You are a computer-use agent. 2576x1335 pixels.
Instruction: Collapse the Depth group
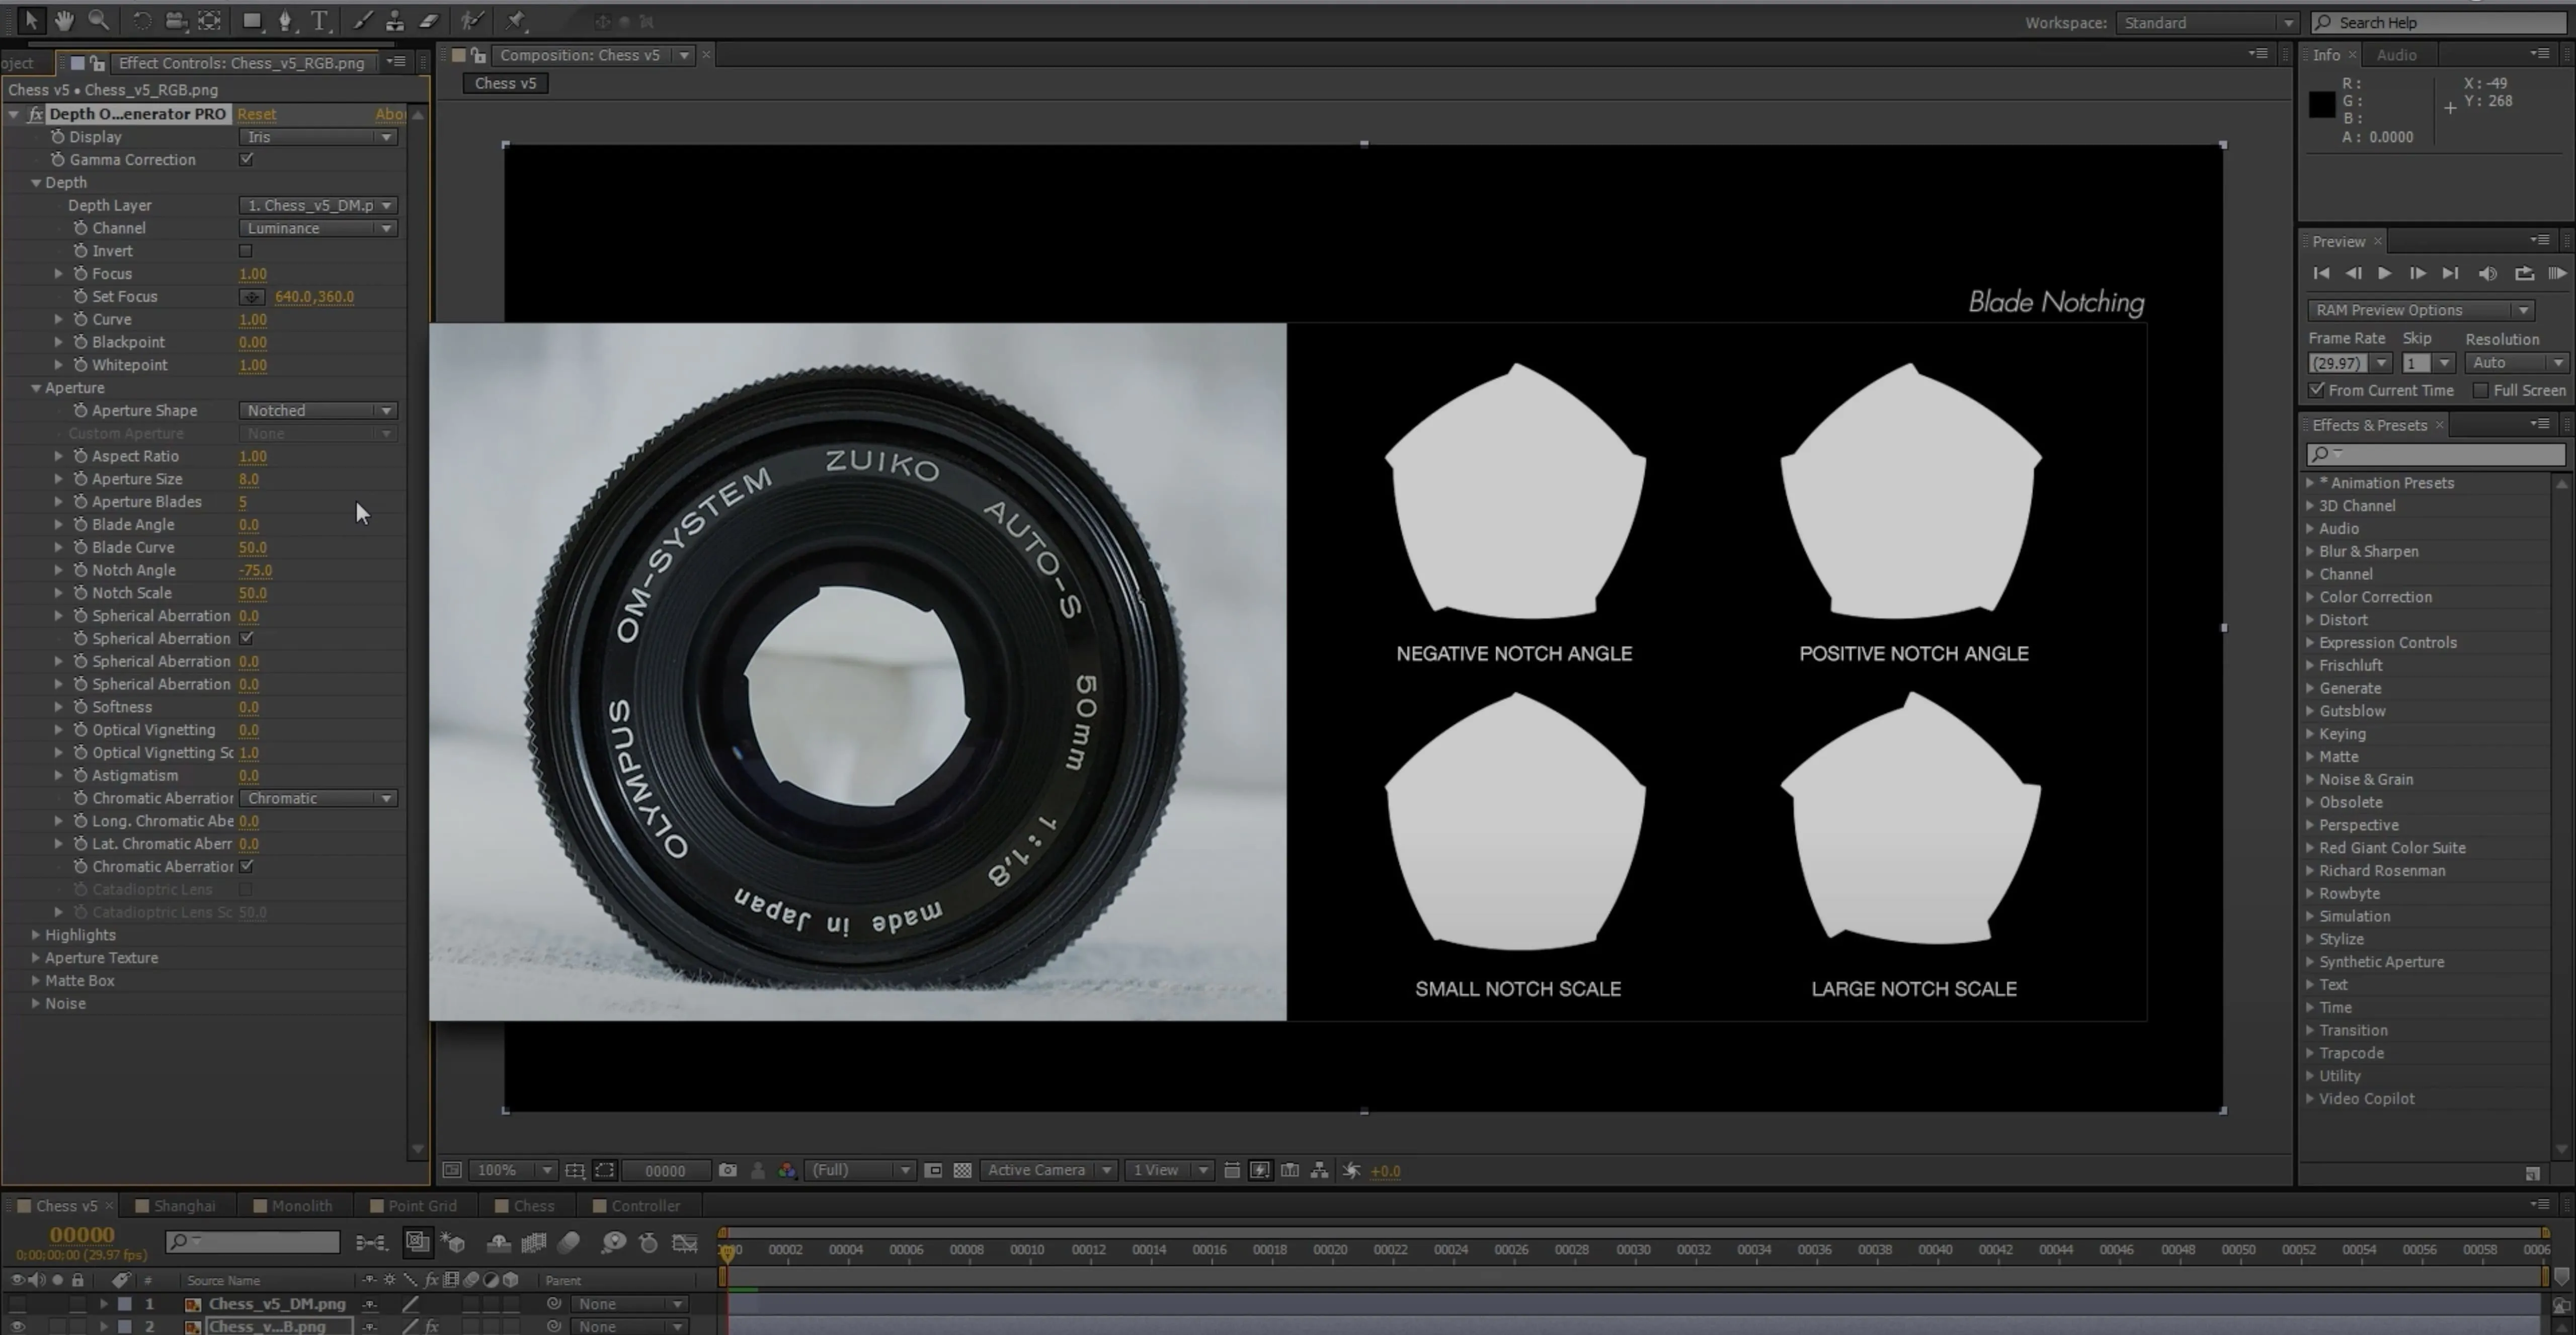point(36,183)
